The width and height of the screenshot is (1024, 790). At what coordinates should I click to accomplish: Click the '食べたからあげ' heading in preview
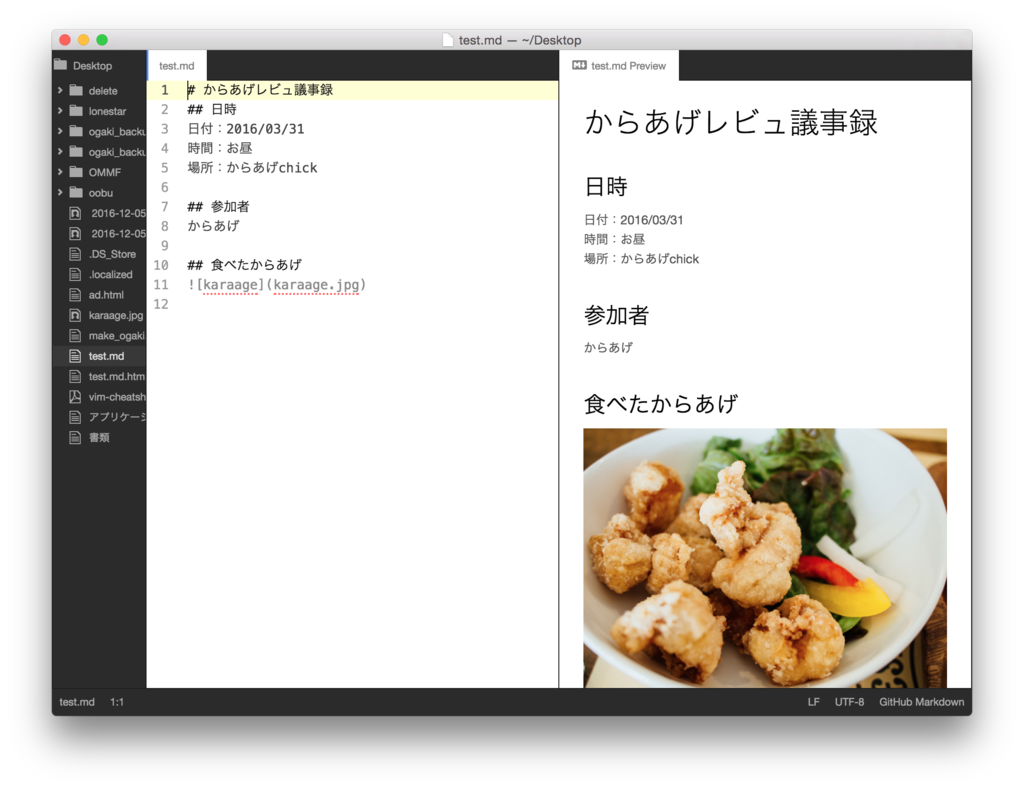coord(661,403)
